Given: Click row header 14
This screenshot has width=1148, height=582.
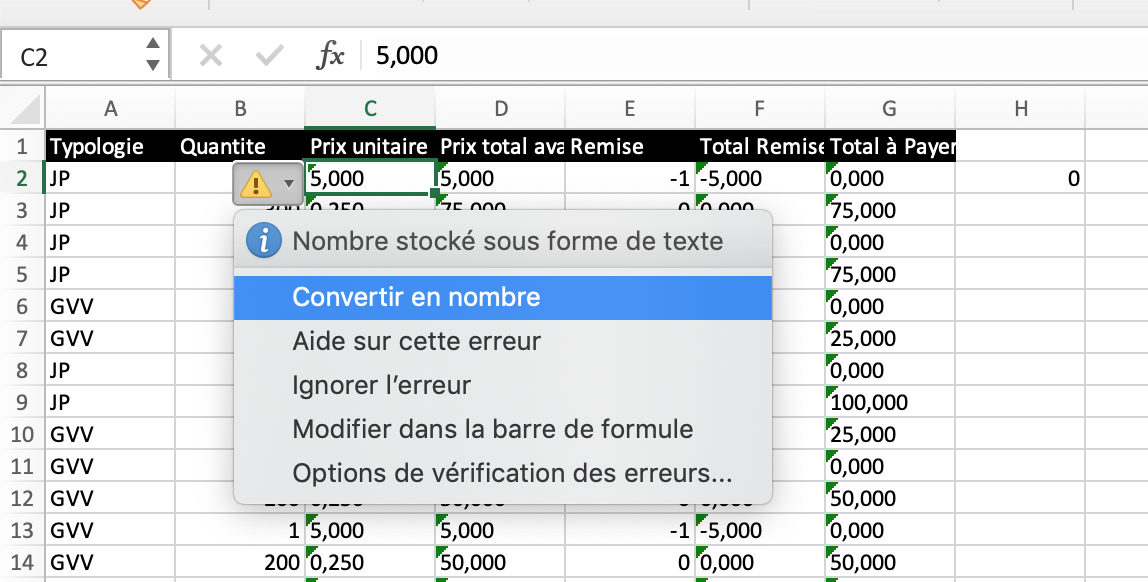Looking at the screenshot, I should [20, 561].
